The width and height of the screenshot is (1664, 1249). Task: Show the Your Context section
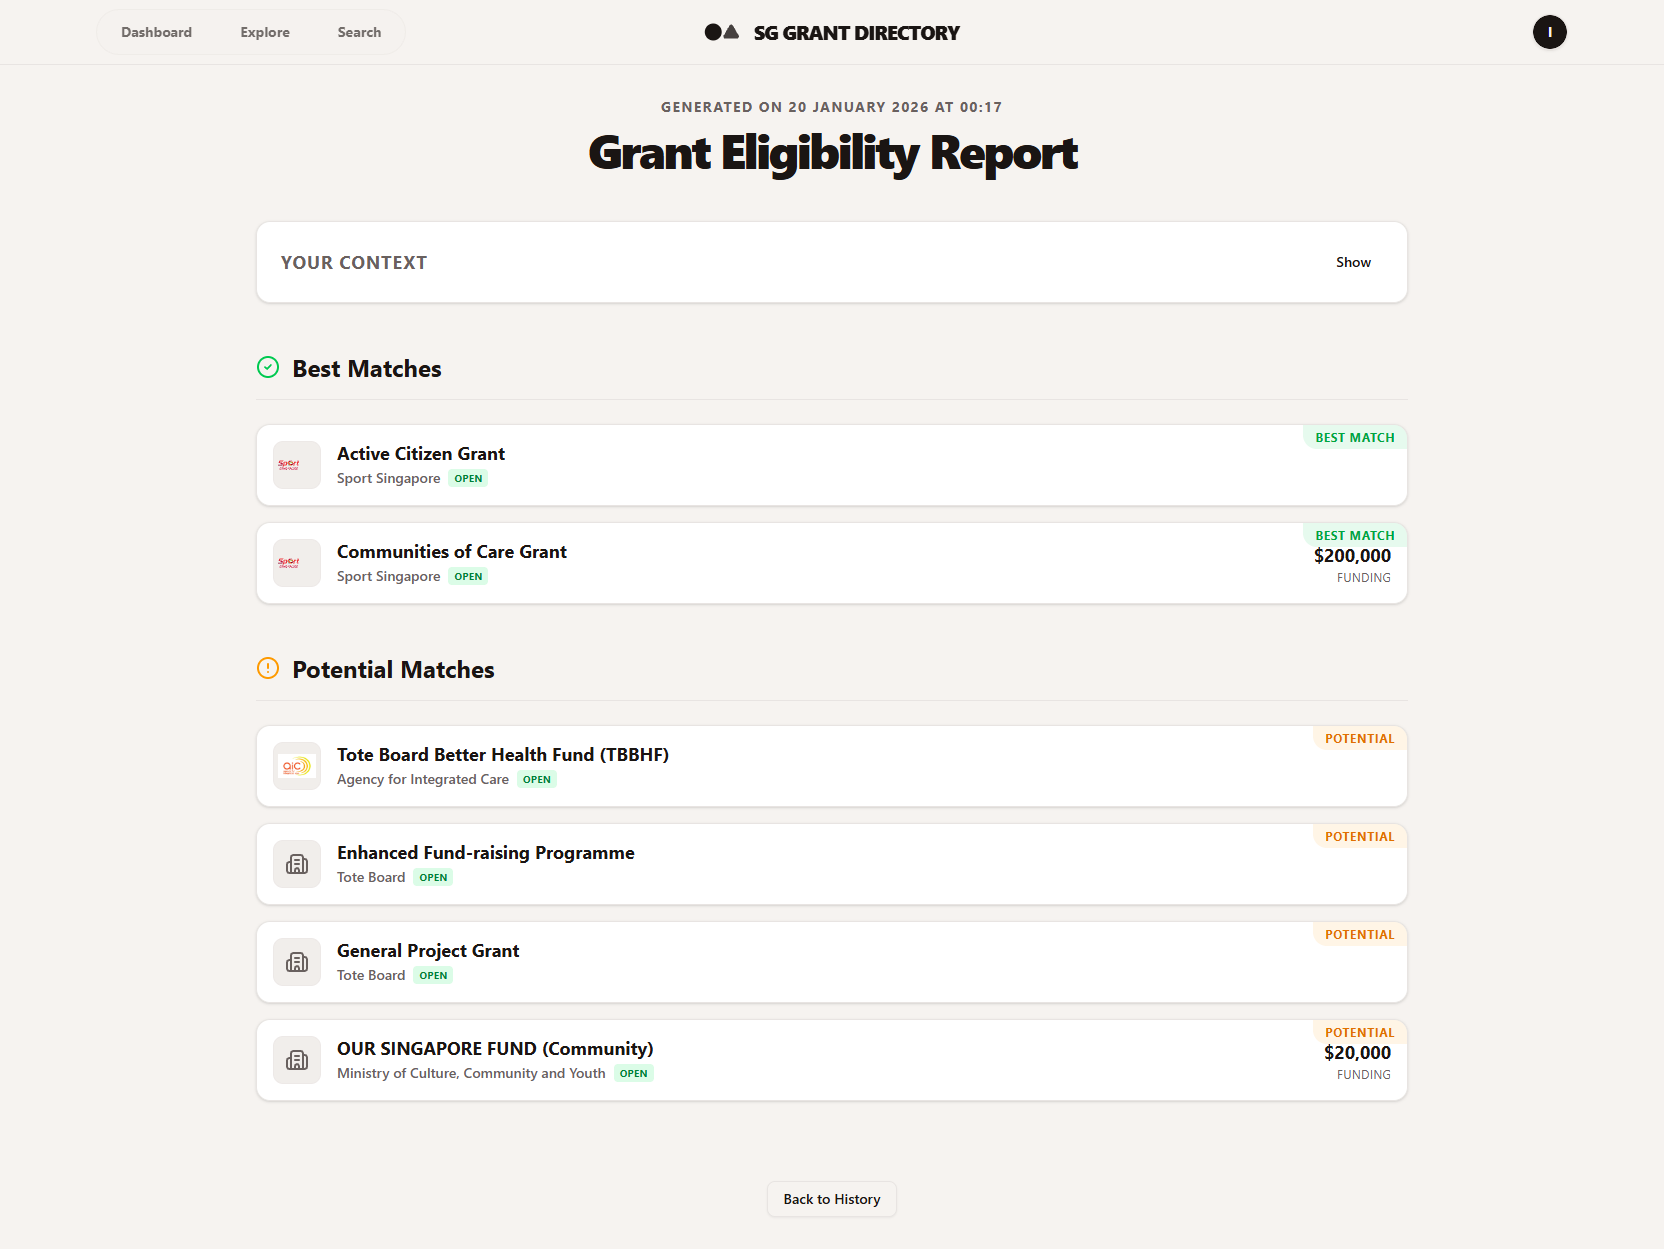(x=1353, y=262)
